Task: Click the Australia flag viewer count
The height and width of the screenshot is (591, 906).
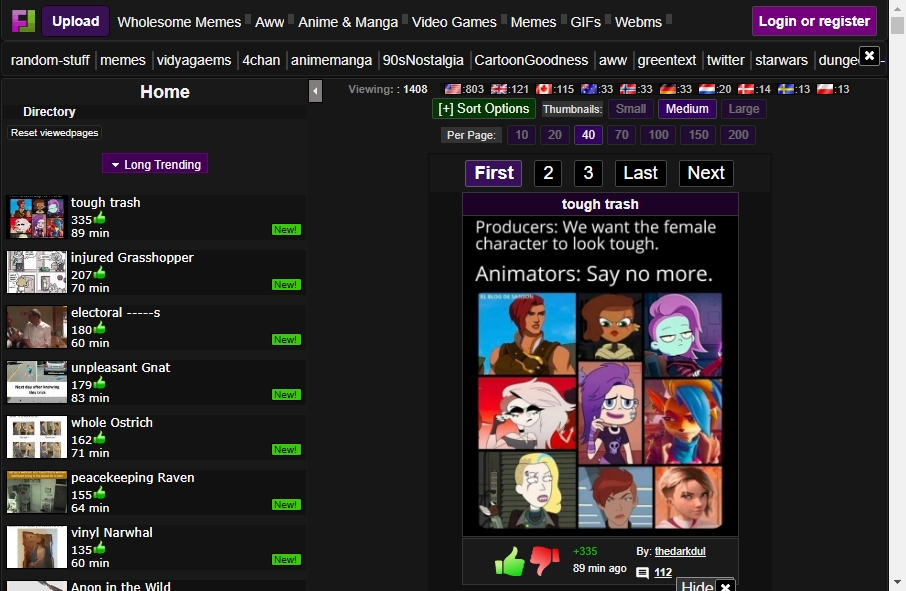Action: click(x=597, y=89)
